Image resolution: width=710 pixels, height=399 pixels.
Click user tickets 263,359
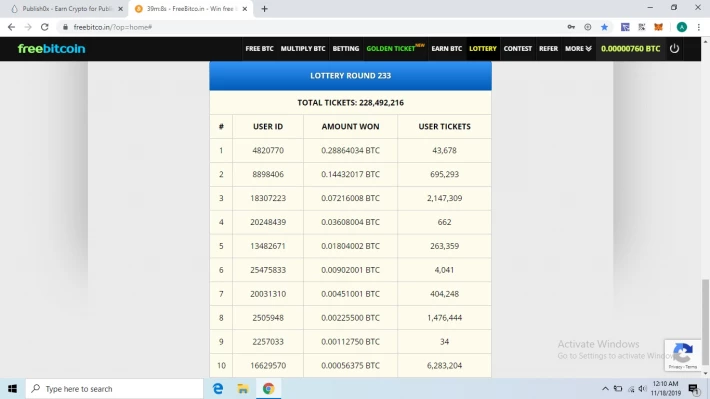point(444,246)
